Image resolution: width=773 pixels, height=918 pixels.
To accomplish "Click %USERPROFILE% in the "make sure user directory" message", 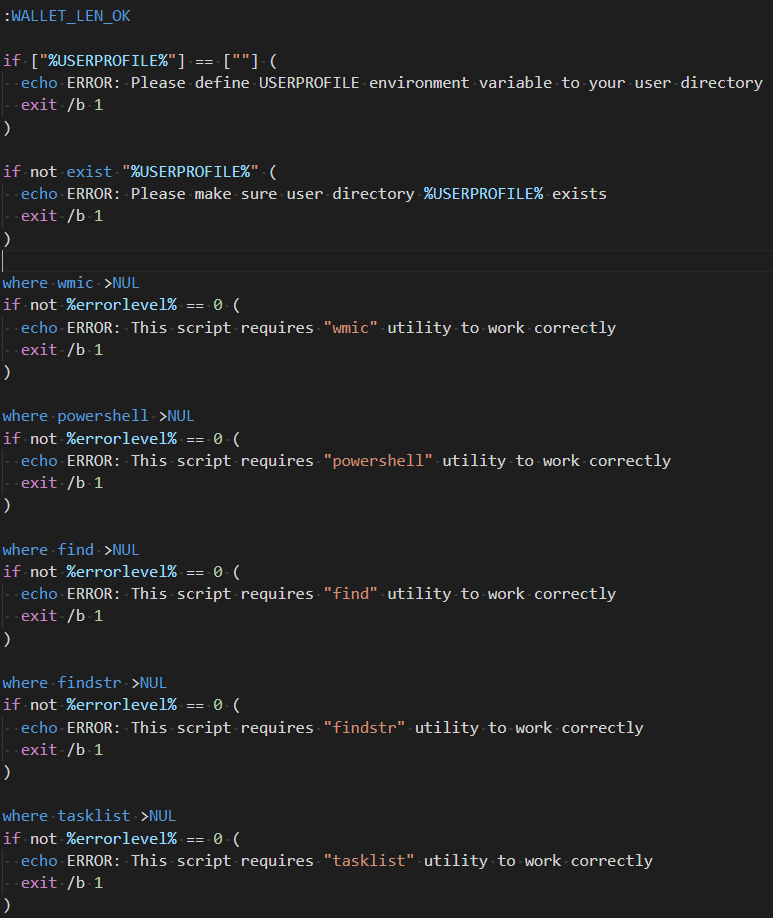I will point(483,194).
